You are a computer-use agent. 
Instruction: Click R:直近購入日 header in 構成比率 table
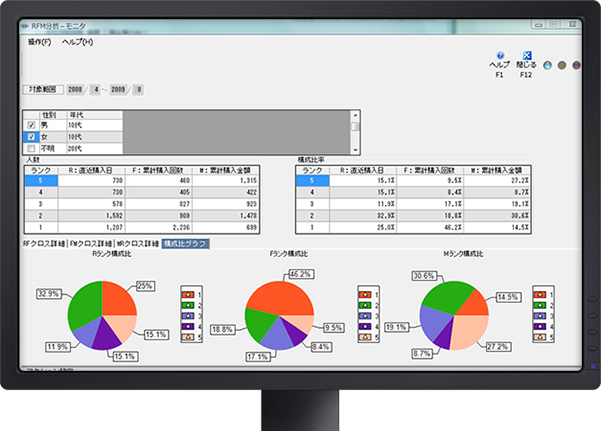363,170
